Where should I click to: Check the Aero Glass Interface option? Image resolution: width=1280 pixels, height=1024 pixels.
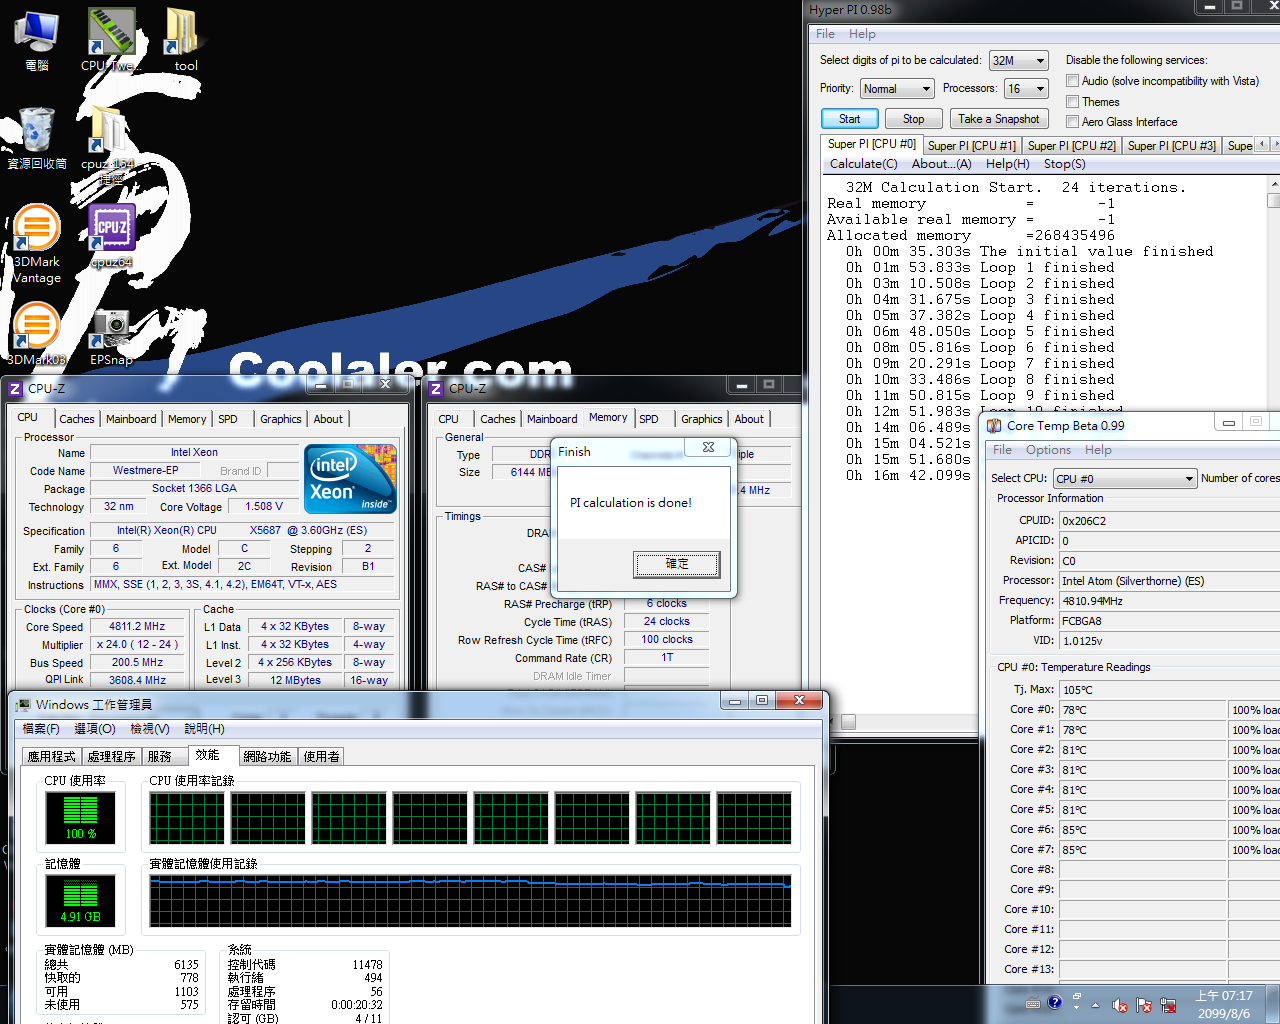click(x=1072, y=122)
